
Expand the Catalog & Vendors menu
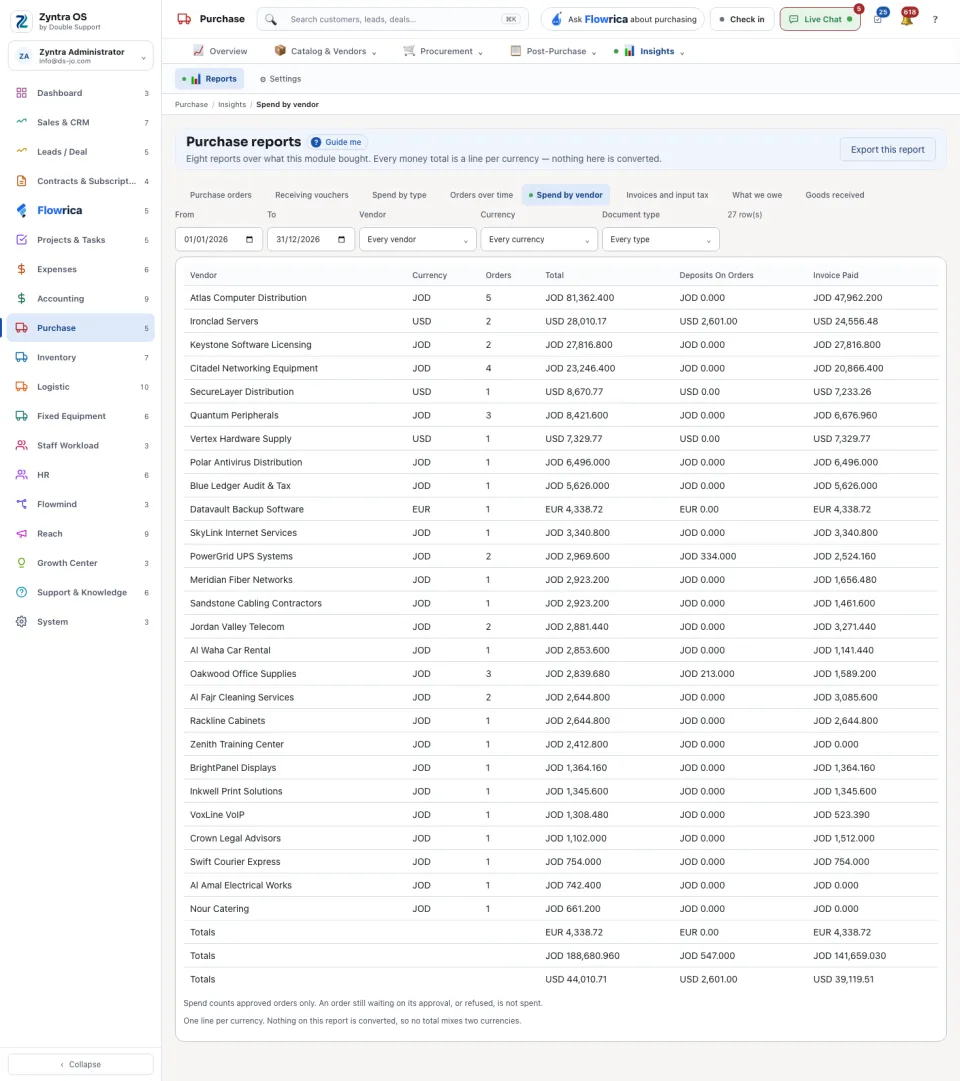click(326, 51)
